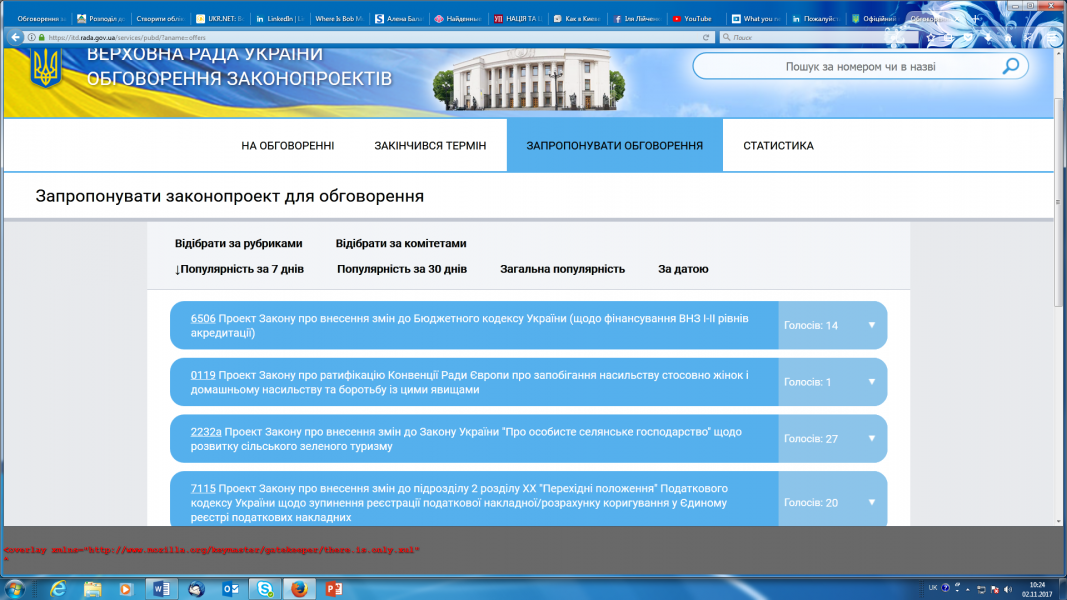Sort by Популярність за 30 днів
1067x600 pixels.
click(402, 269)
